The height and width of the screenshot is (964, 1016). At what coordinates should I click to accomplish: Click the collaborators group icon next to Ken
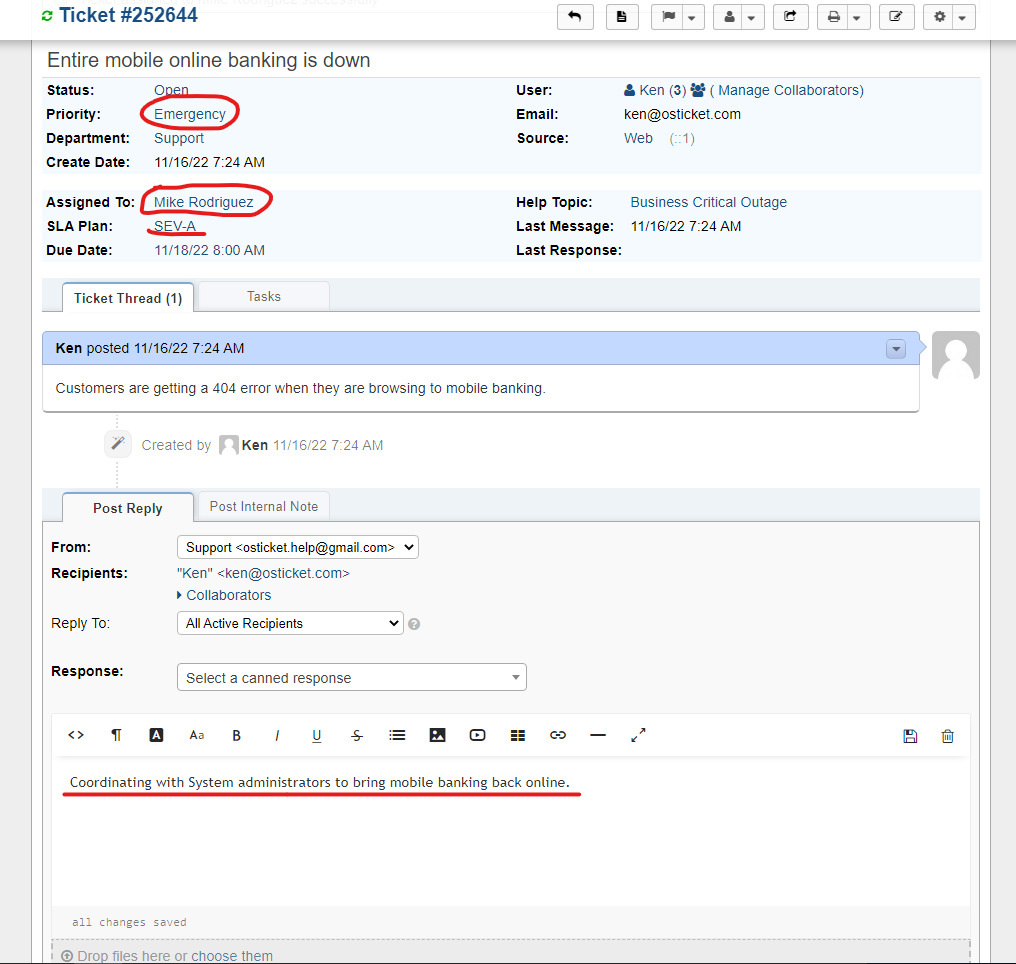tap(697, 89)
